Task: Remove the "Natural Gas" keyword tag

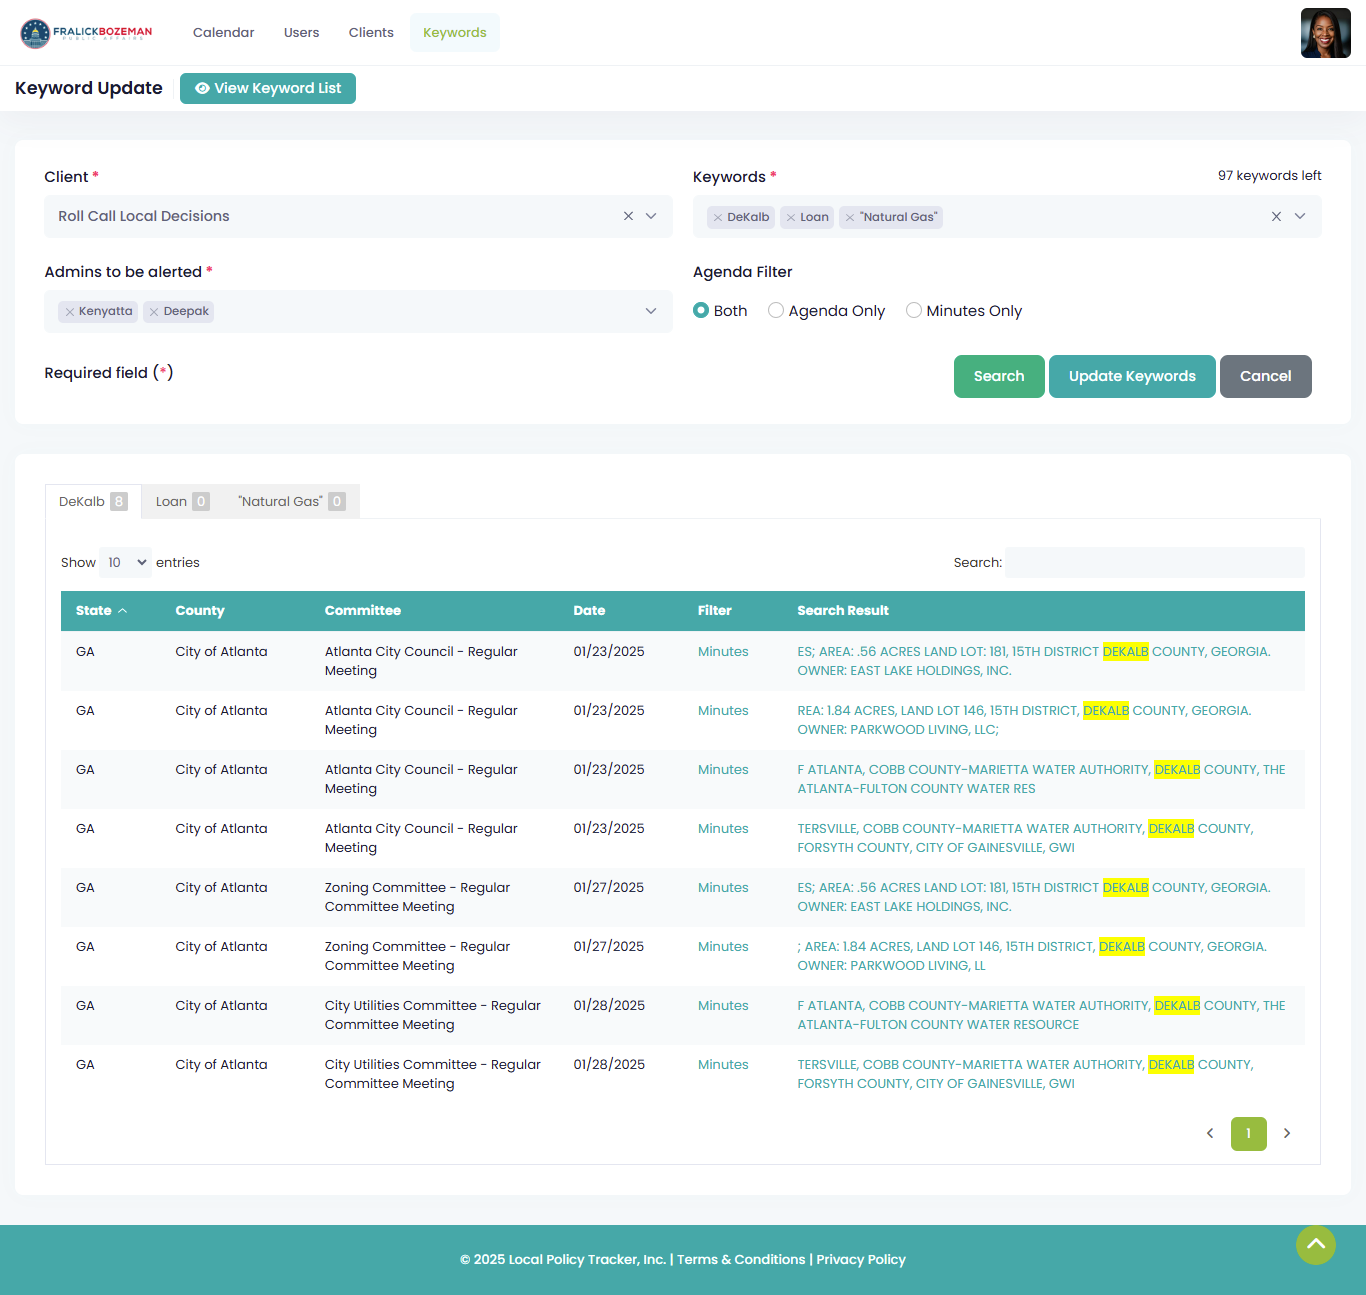Action: click(x=848, y=217)
